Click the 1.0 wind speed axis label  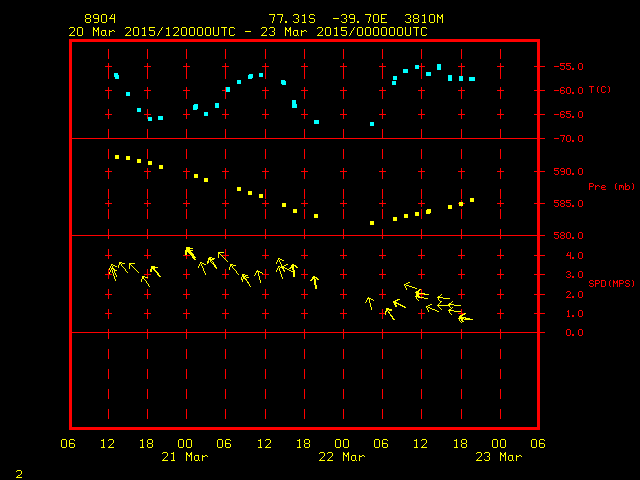[x=574, y=314]
